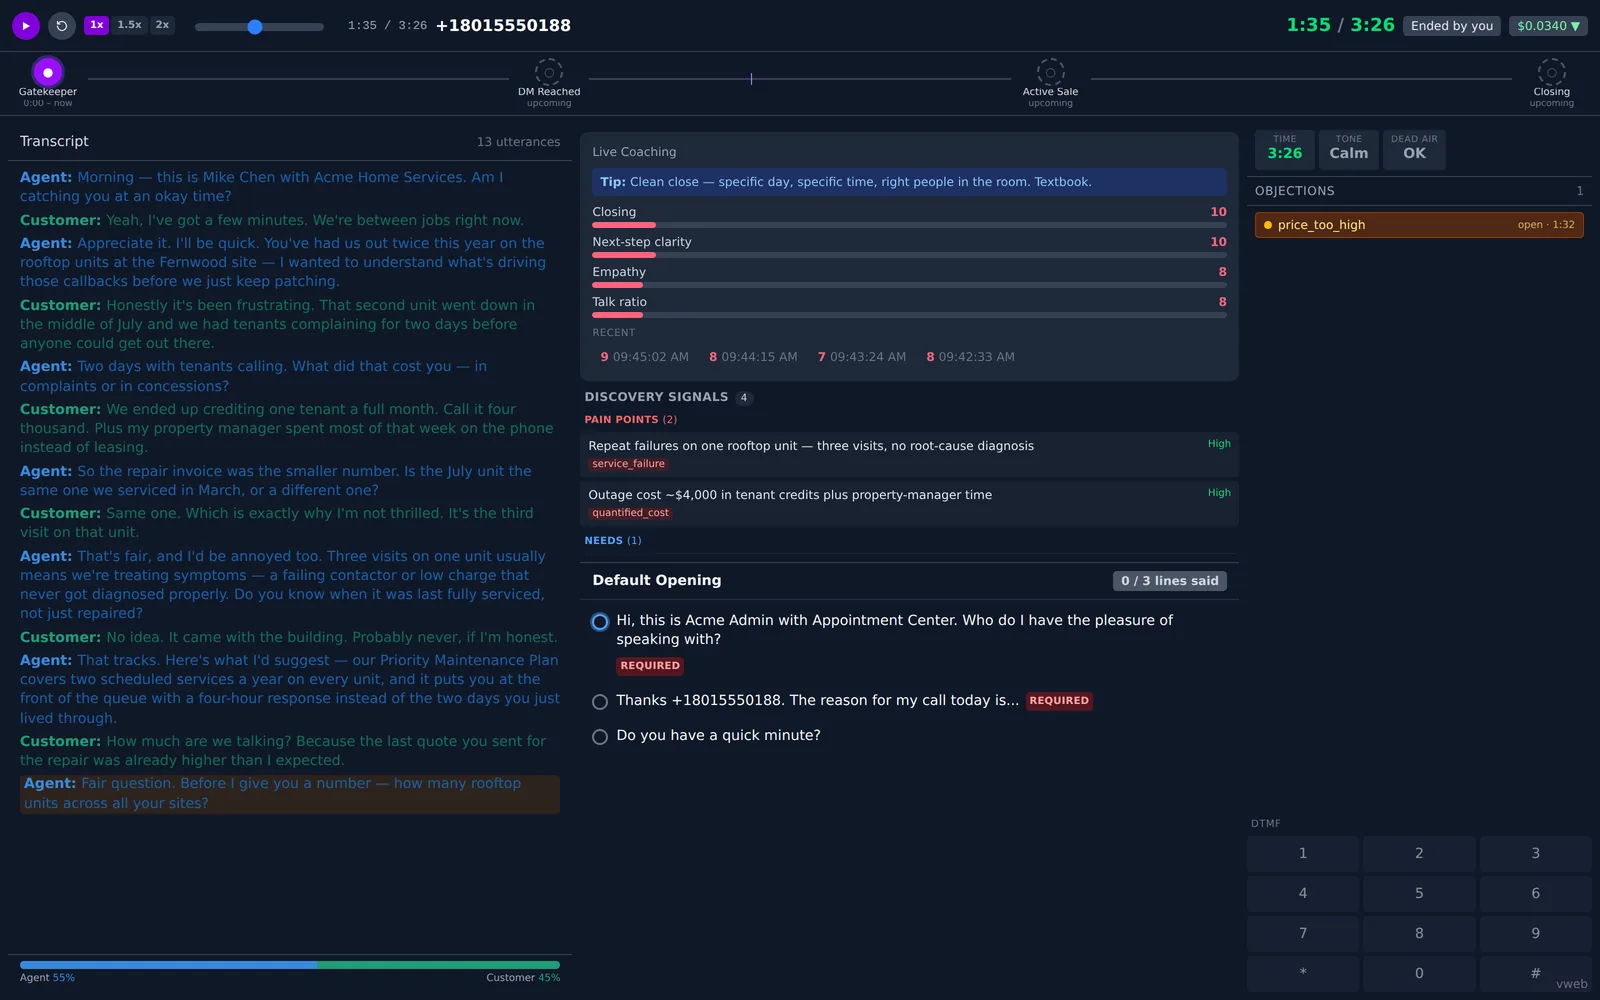The width and height of the screenshot is (1600, 1000).
Task: Select the Gatekeeper stage marker
Action: (x=48, y=72)
